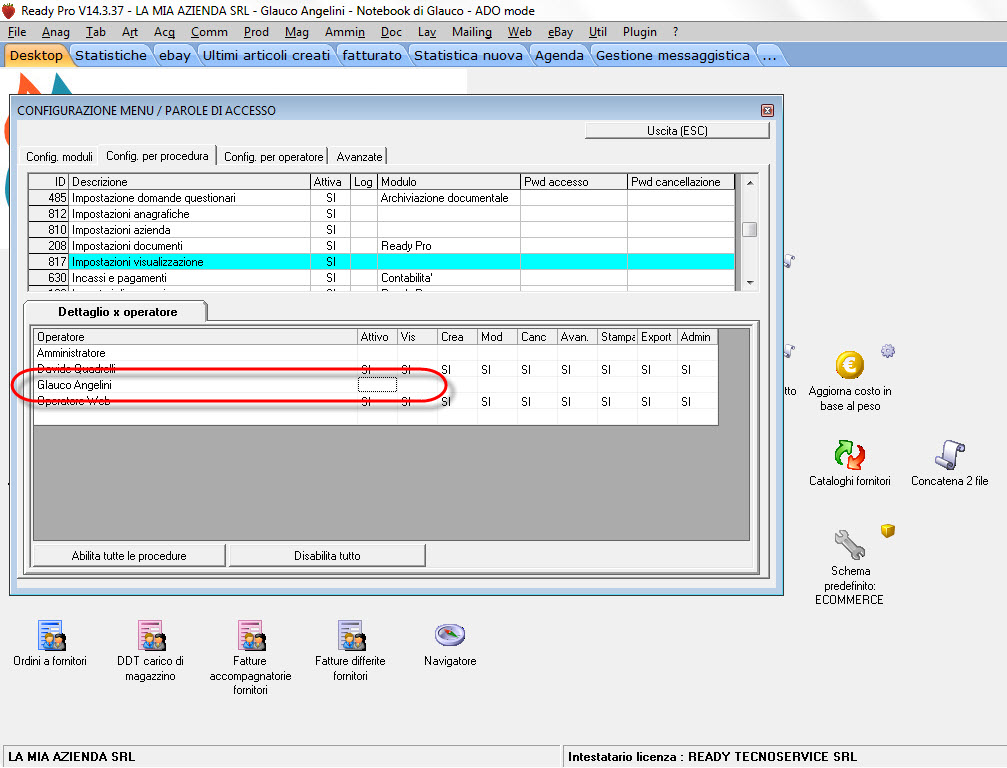Switch to the Statistica nuova tab

[468, 56]
